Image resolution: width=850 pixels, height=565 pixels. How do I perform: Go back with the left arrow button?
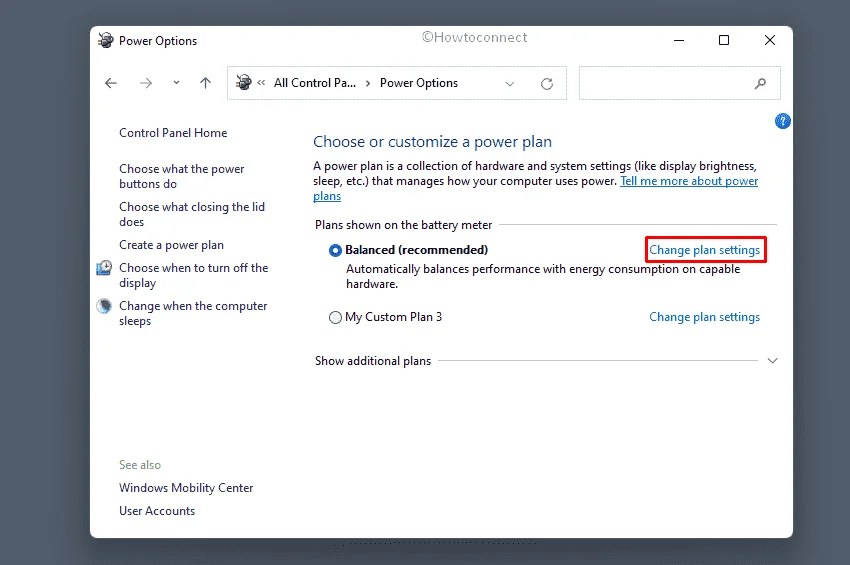click(x=111, y=83)
